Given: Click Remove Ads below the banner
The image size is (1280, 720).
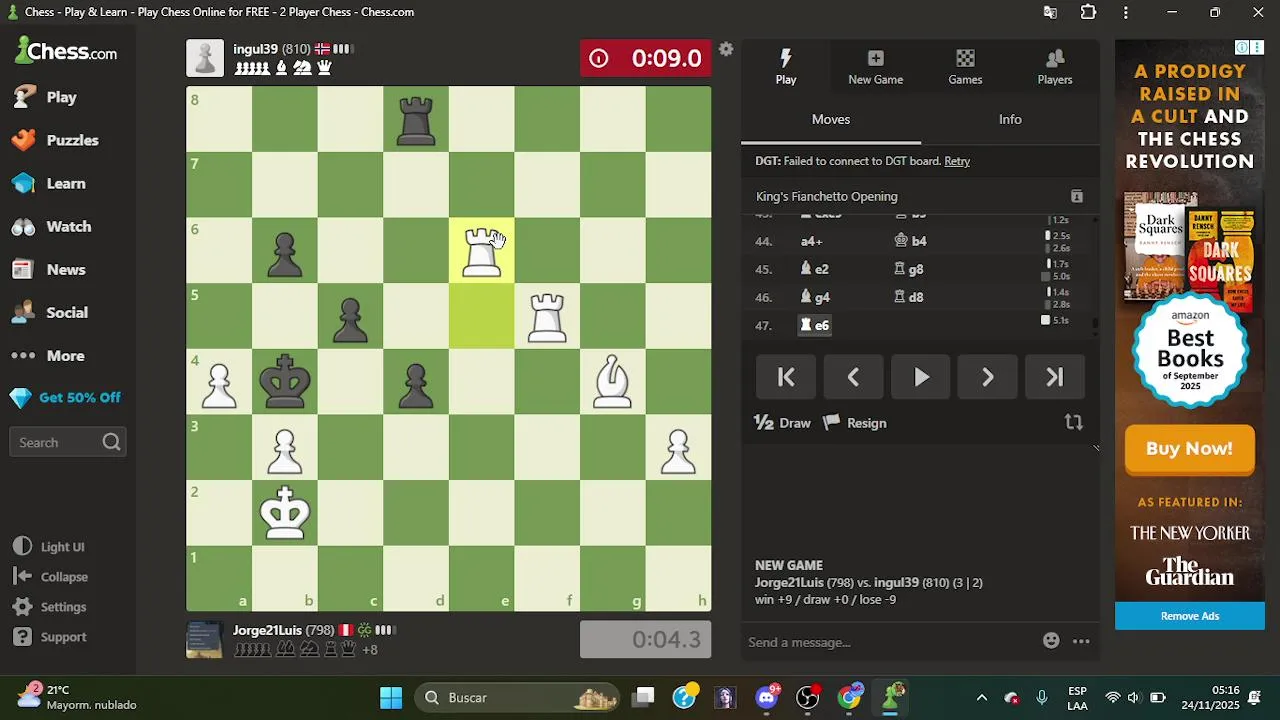Looking at the screenshot, I should [1190, 616].
